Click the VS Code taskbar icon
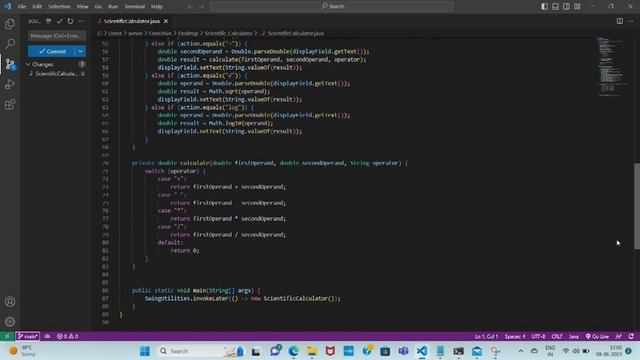The image size is (640, 360). (422, 351)
